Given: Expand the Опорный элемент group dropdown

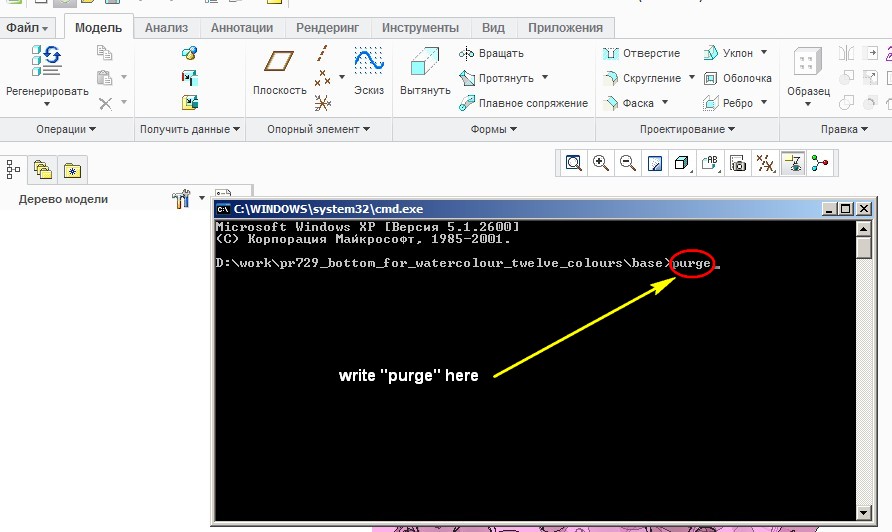Looking at the screenshot, I should tap(319, 129).
